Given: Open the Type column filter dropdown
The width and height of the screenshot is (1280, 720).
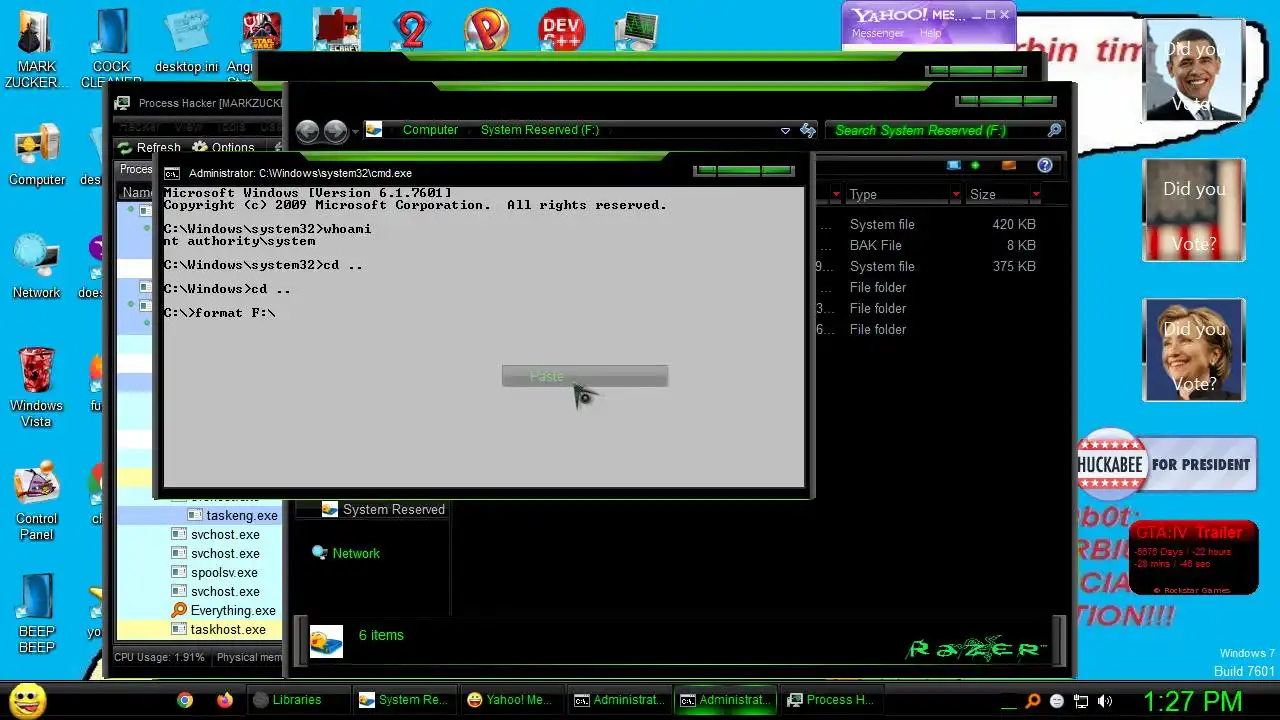Looking at the screenshot, I should 956,194.
